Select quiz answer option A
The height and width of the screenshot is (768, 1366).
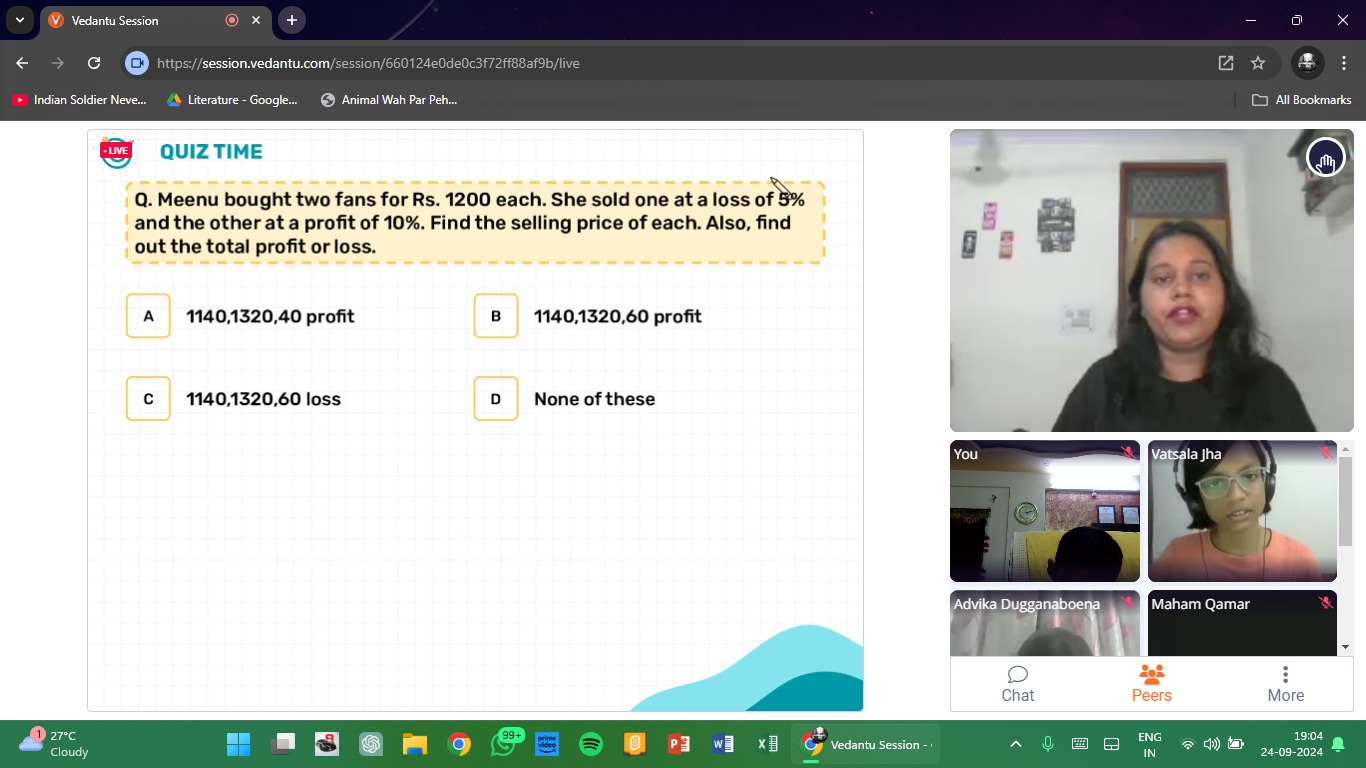148,316
